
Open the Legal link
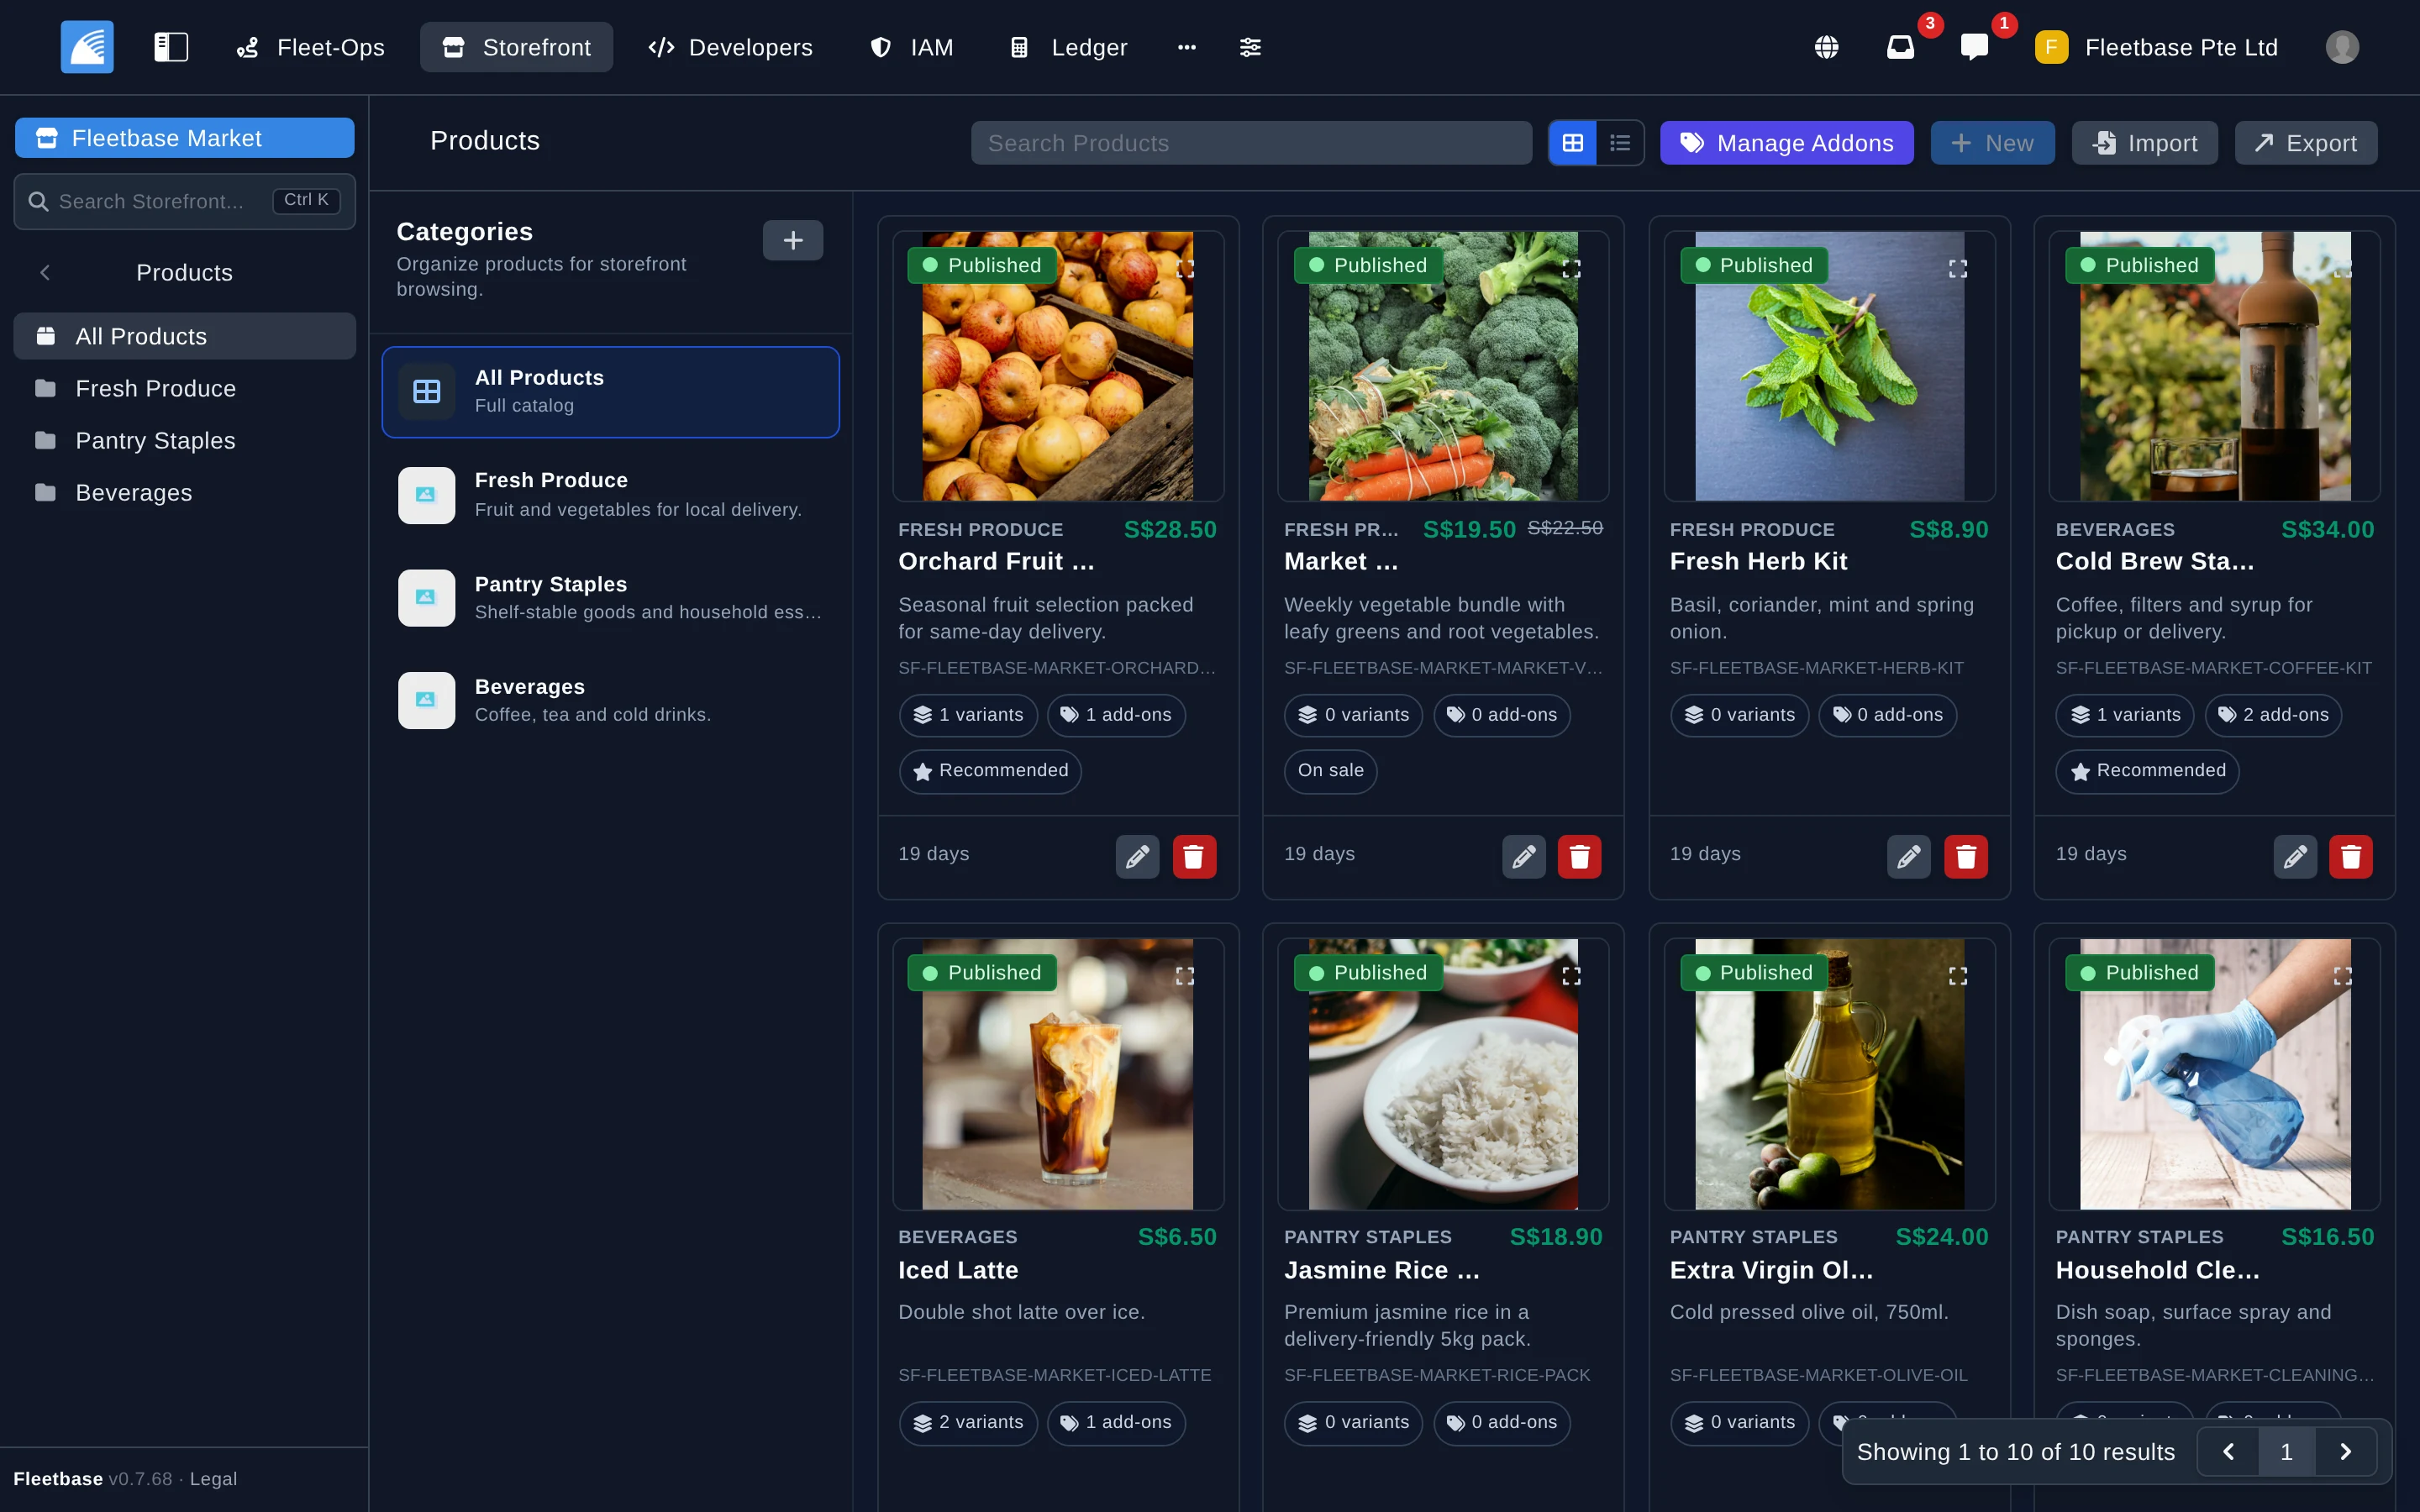(x=213, y=1478)
